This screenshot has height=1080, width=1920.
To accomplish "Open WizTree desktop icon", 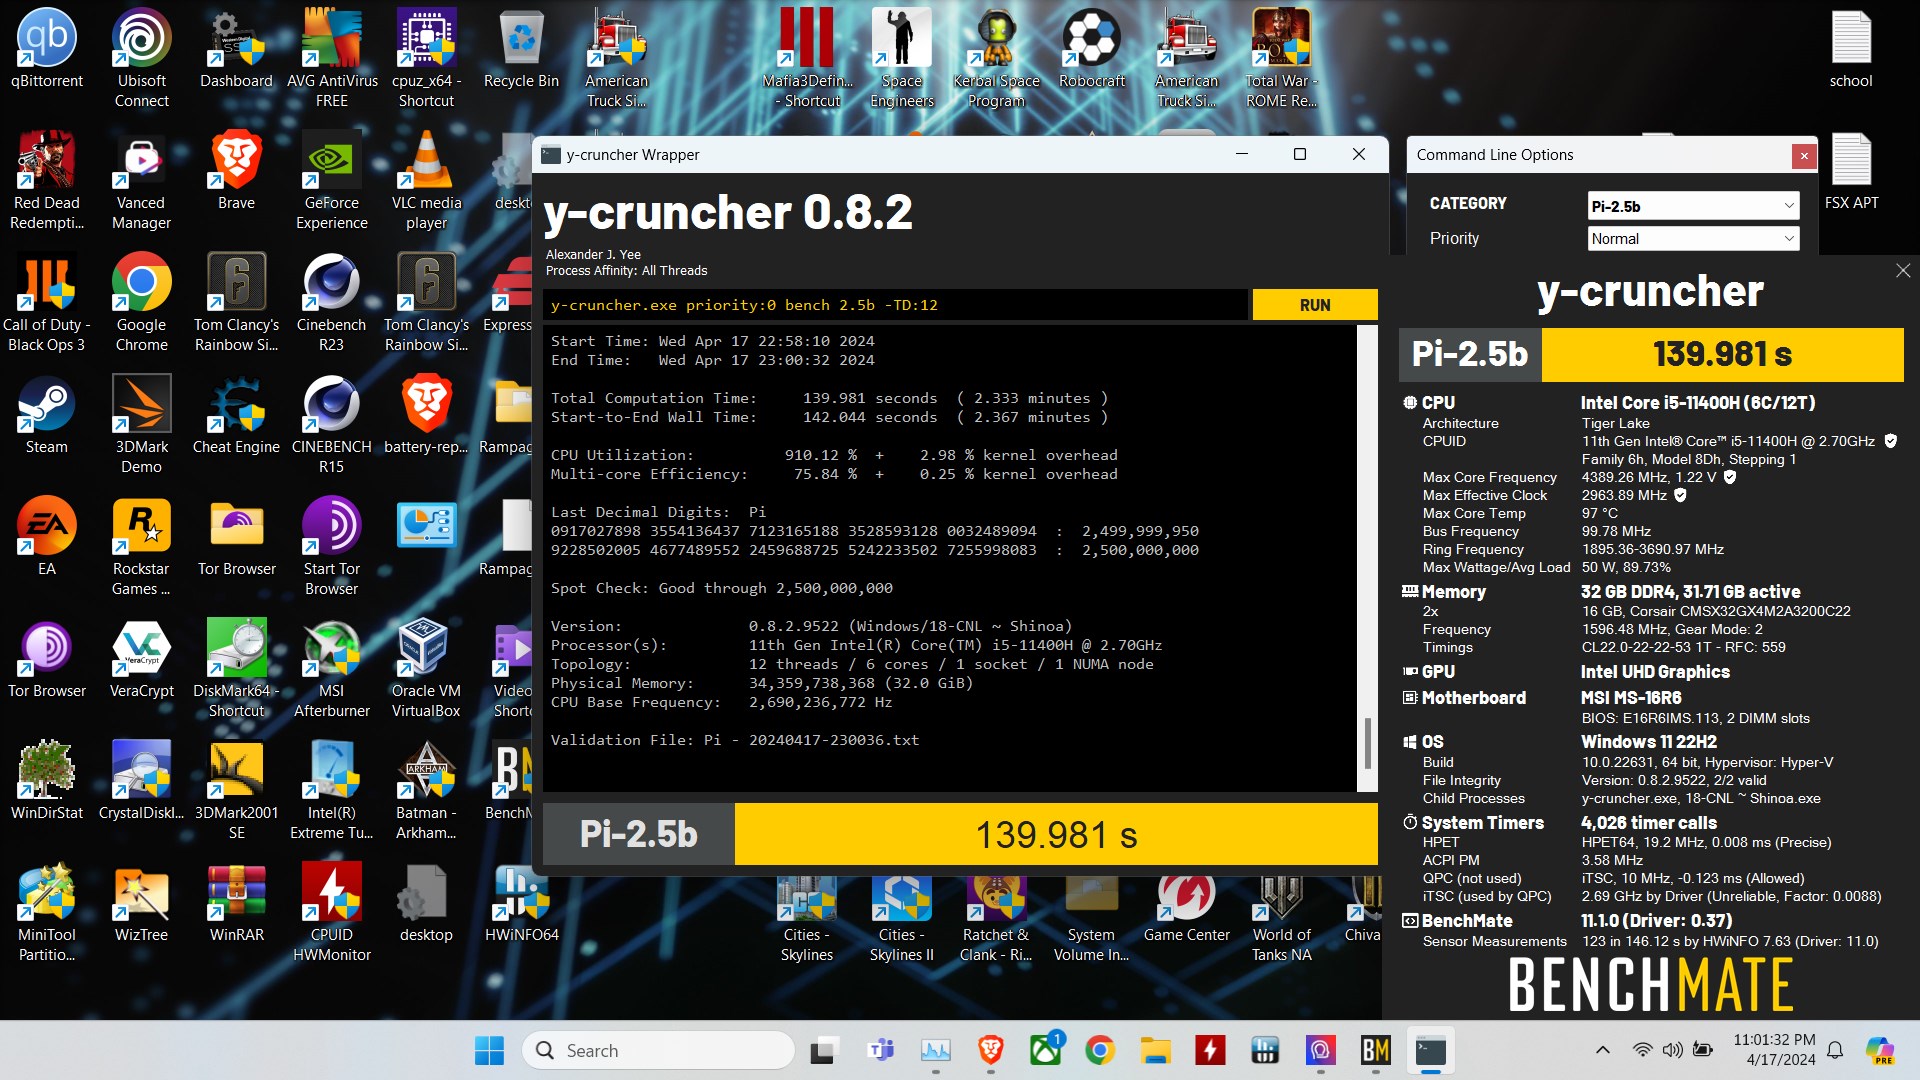I will 142,904.
